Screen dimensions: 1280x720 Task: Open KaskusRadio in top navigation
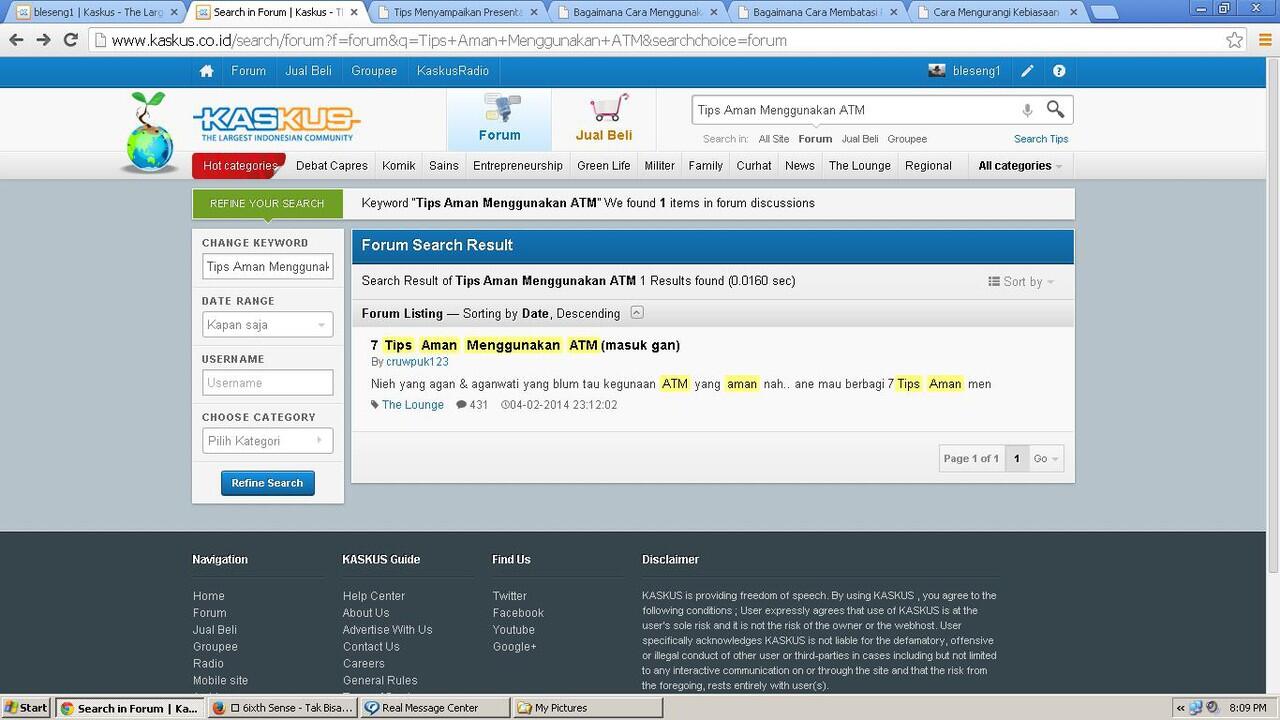click(453, 71)
